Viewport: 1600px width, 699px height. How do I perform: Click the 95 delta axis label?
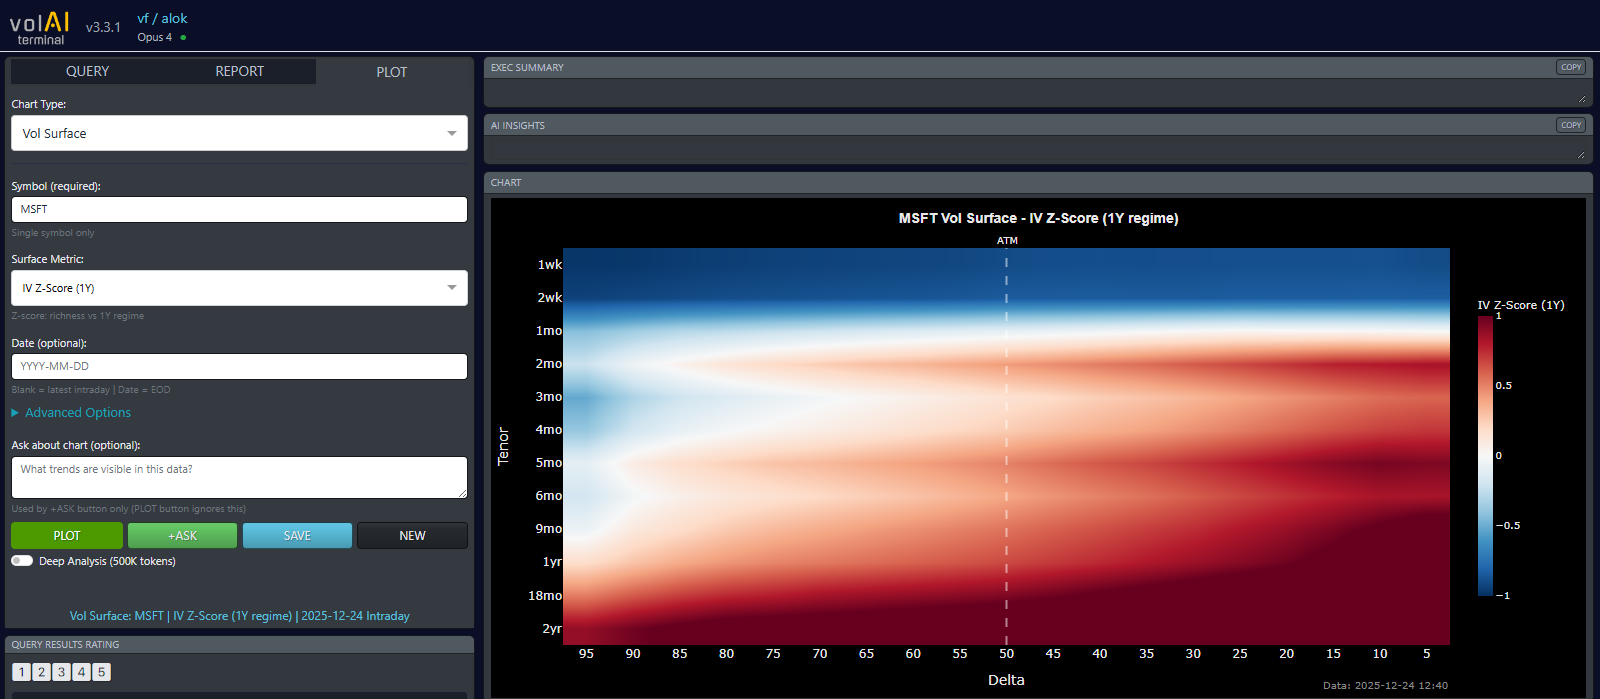tap(586, 653)
